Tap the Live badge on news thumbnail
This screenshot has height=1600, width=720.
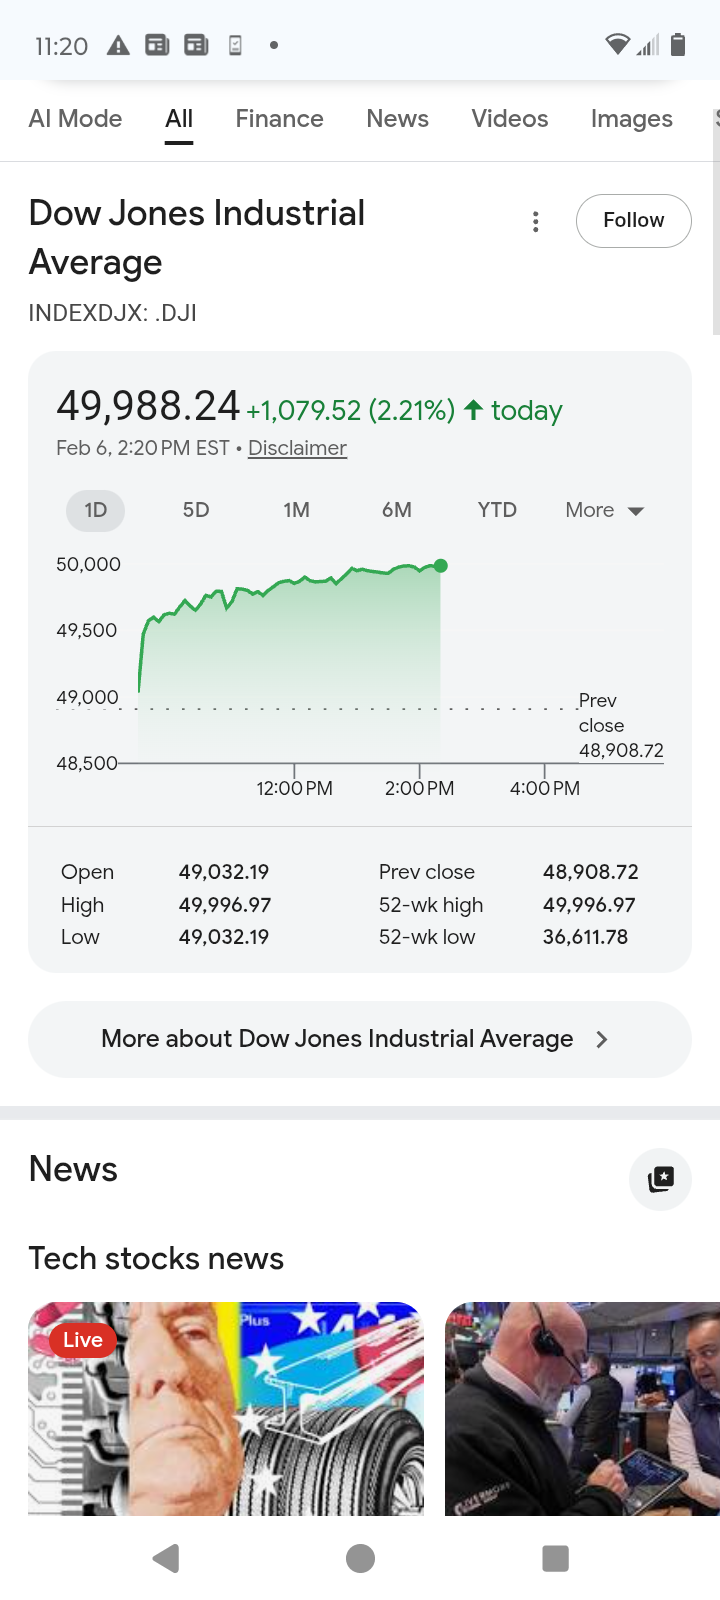tap(83, 1339)
